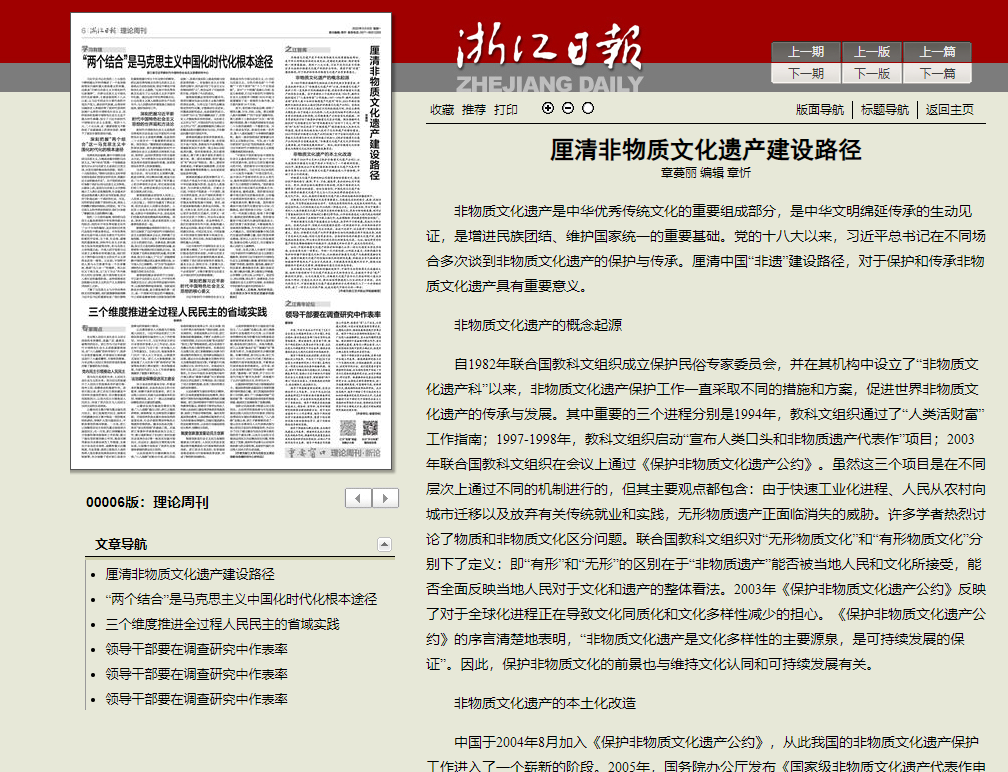This screenshot has width=1008, height=772.
Task: Go to previous page with left arrow
Action: click(x=358, y=498)
